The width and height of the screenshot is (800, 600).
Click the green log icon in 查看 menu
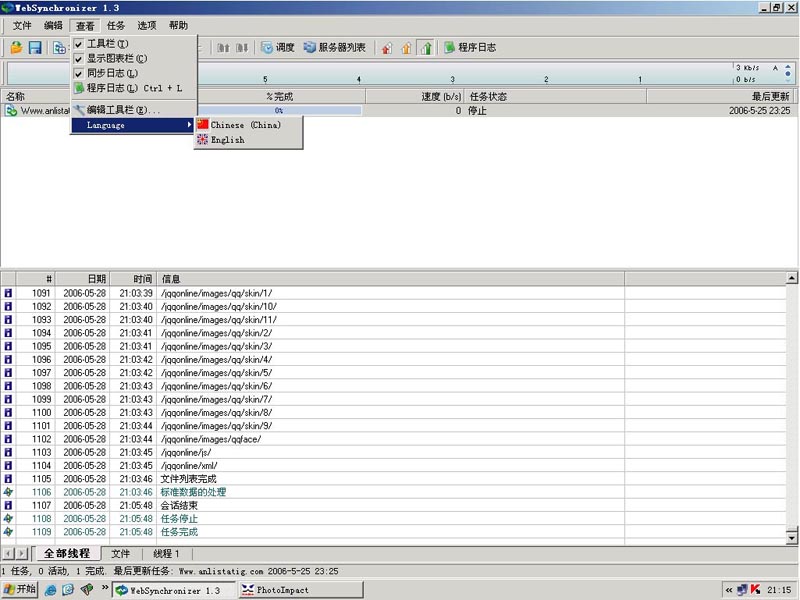[x=79, y=88]
